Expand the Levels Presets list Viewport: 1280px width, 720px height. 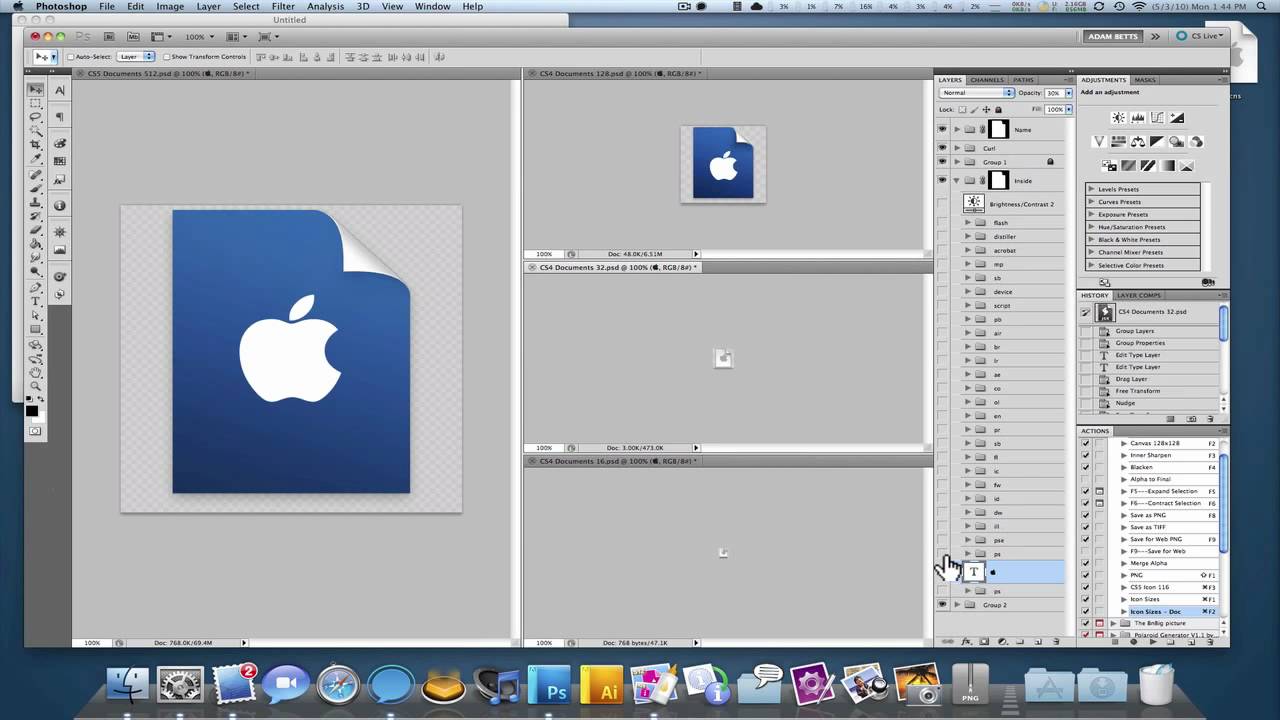tap(1092, 188)
